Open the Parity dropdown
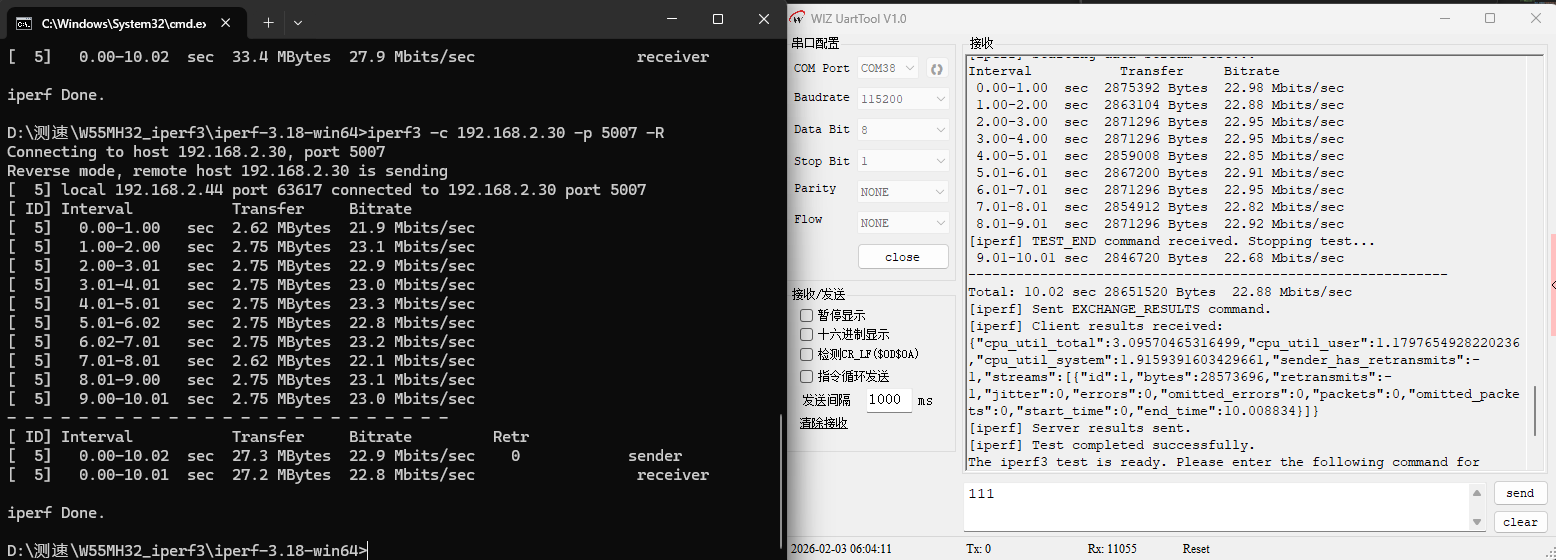 pyautogui.click(x=903, y=191)
